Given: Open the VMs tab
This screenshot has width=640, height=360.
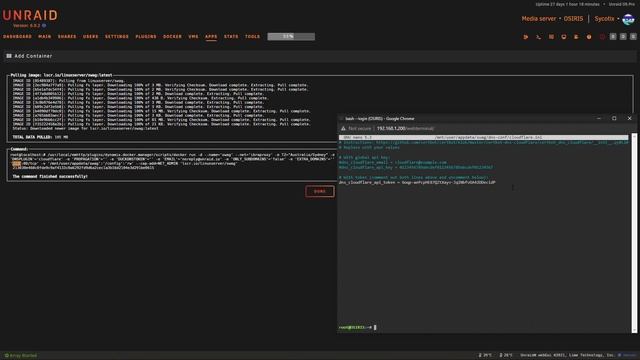Looking at the screenshot, I should [193, 37].
